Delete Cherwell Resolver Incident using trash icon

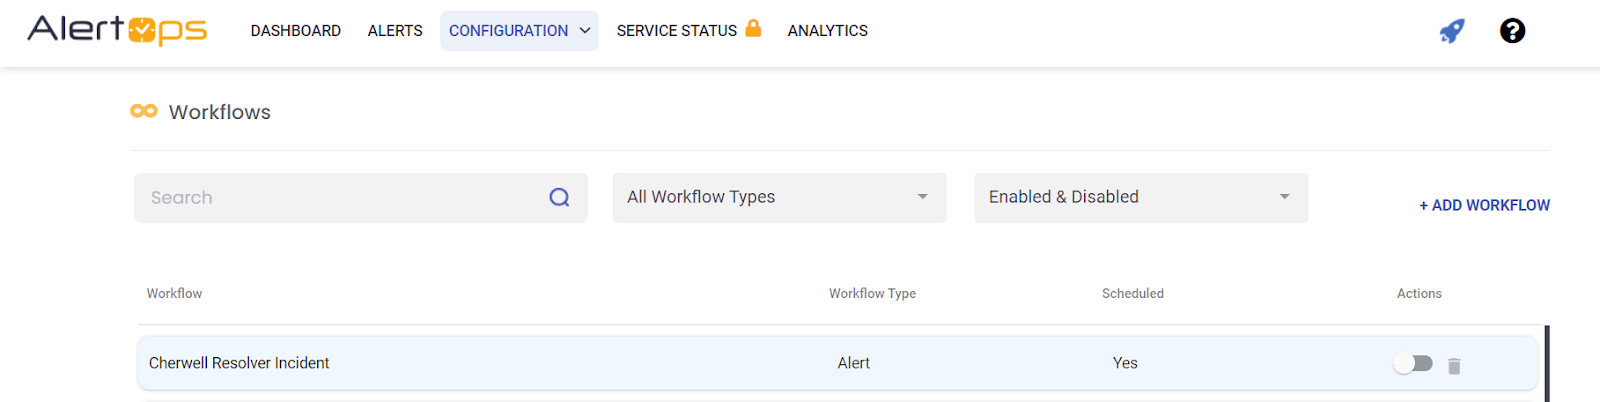tap(1454, 366)
